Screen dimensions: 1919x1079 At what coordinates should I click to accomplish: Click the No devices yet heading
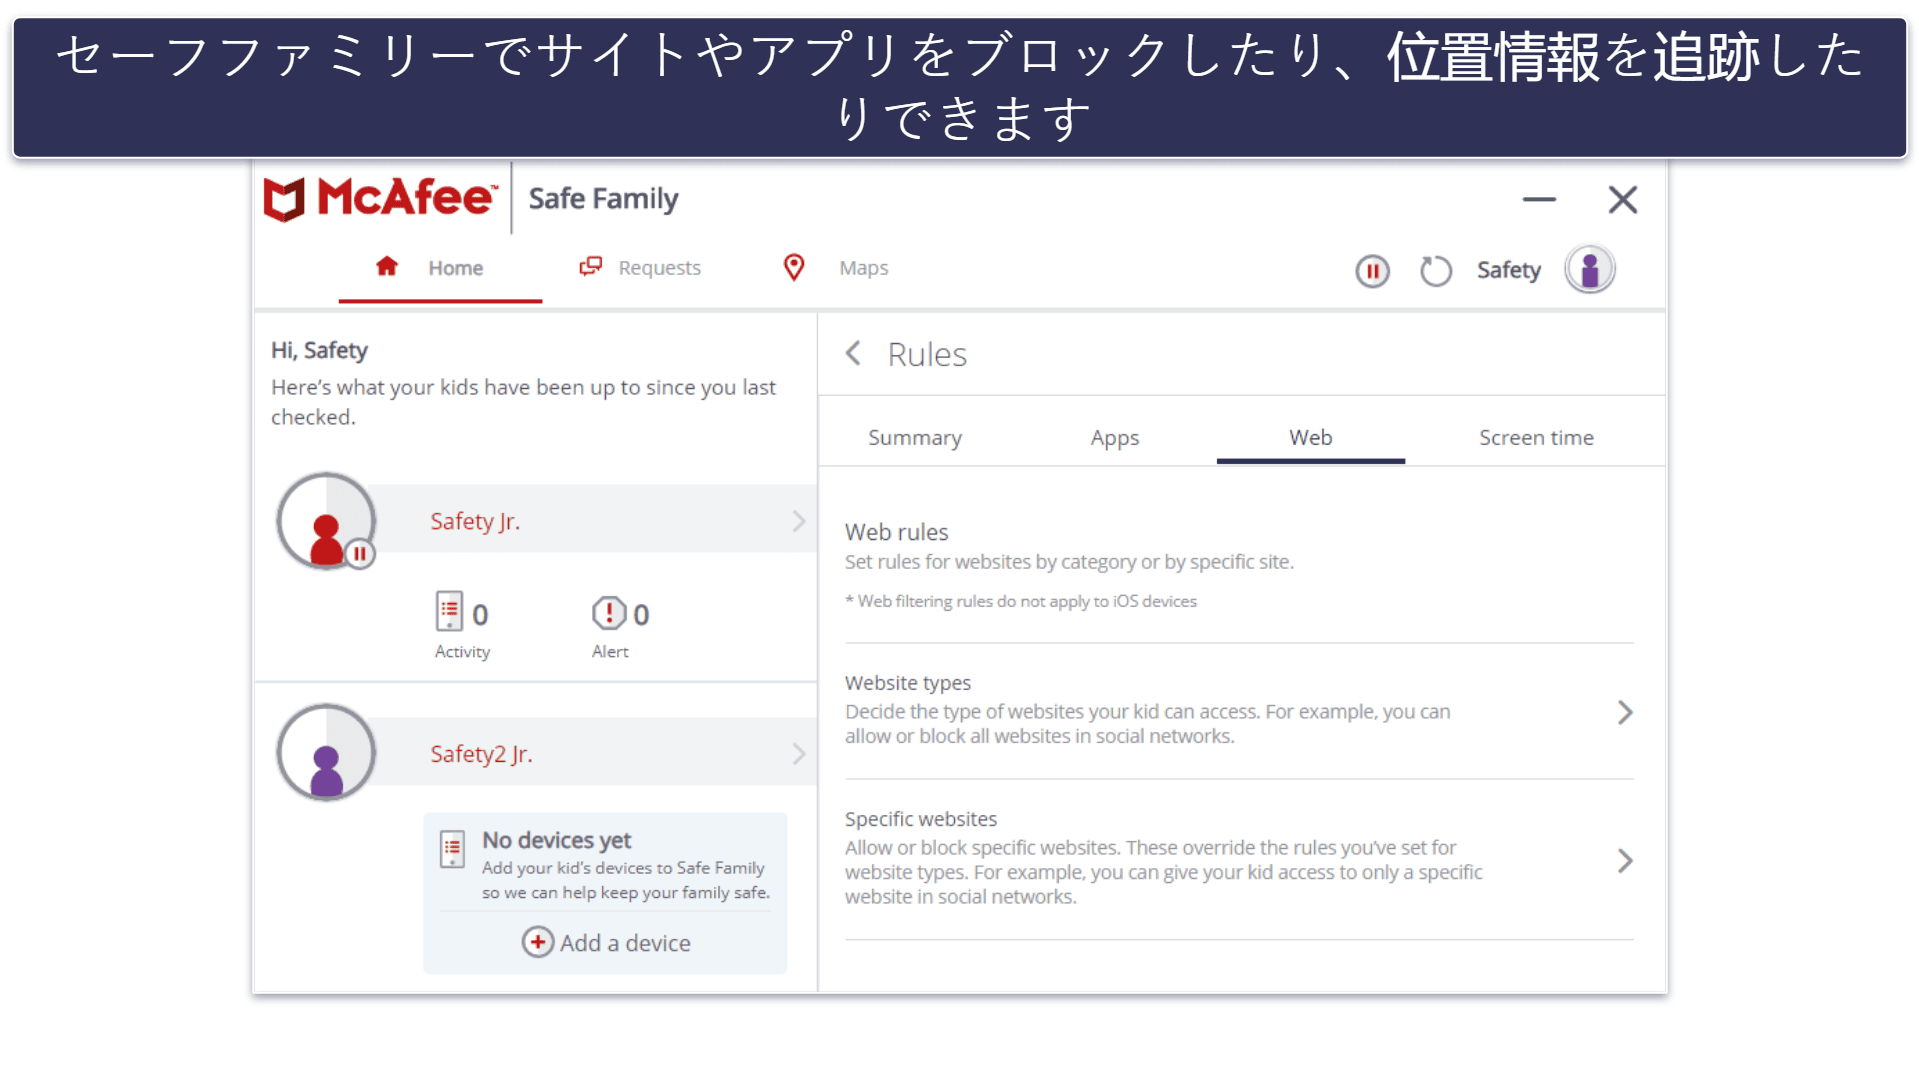557,840
